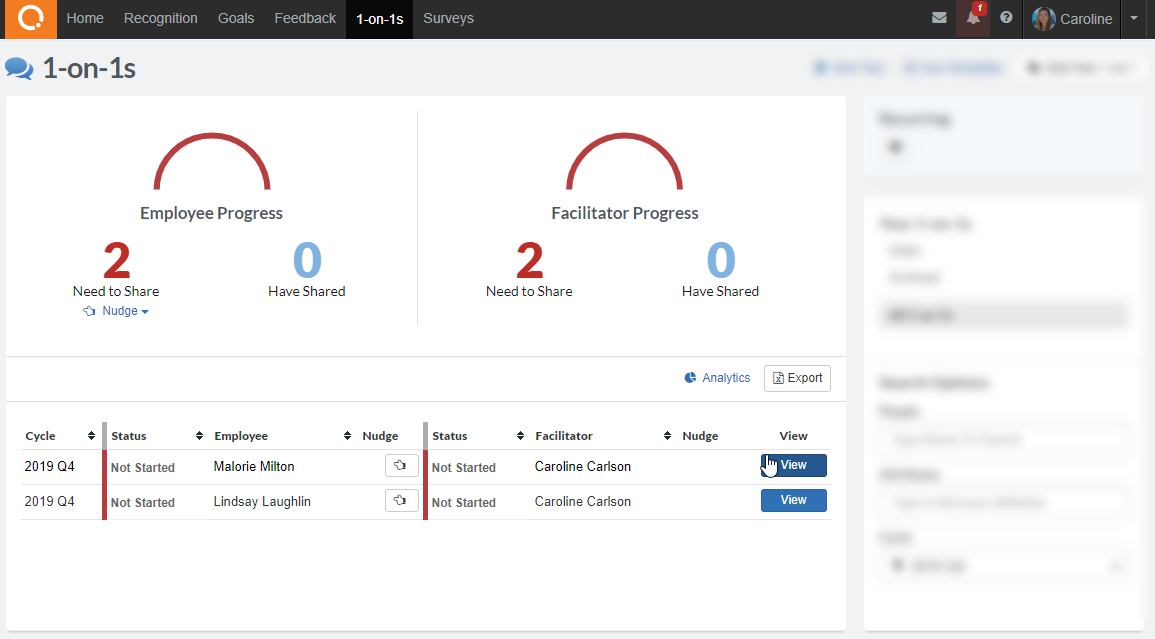View Malorie Milton's 1-on-1

(793, 466)
